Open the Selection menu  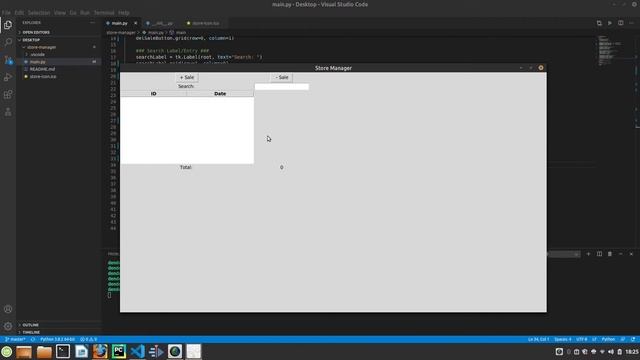pyautogui.click(x=39, y=13)
